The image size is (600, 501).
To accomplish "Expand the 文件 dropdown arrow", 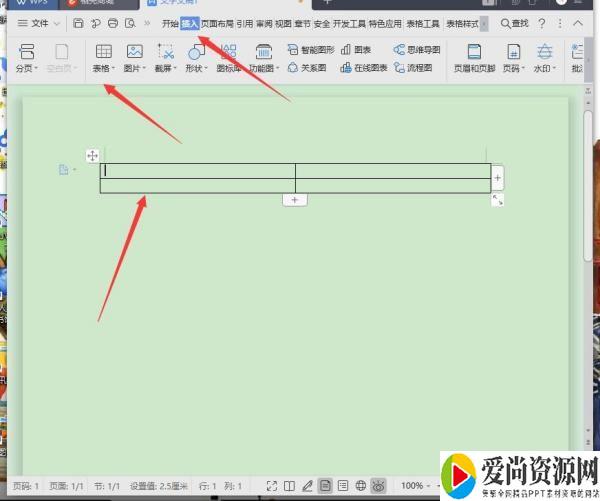I will point(57,24).
